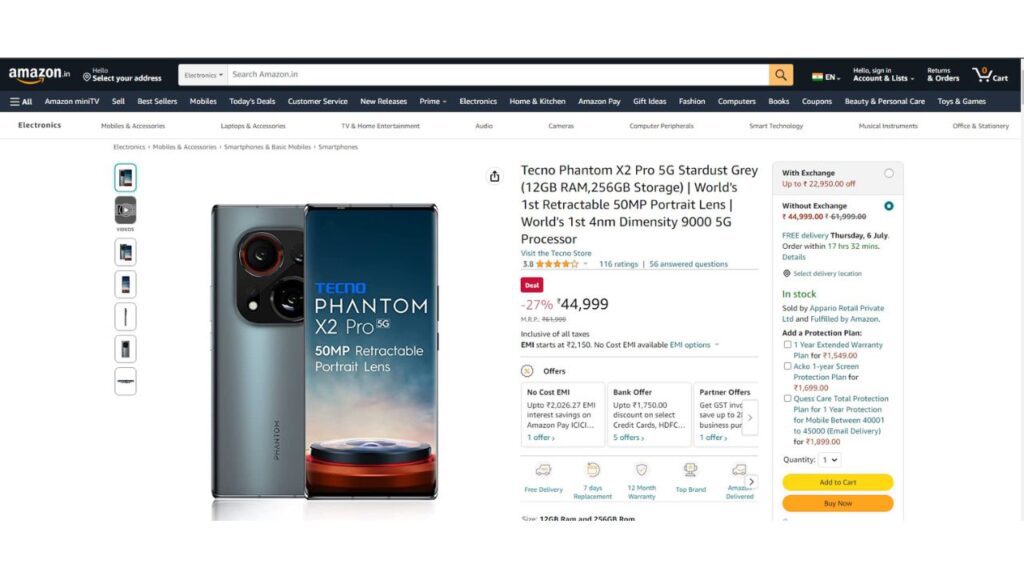Open Mobiles & Accessories subcategory tab
This screenshot has width=1024, height=576.
133,126
